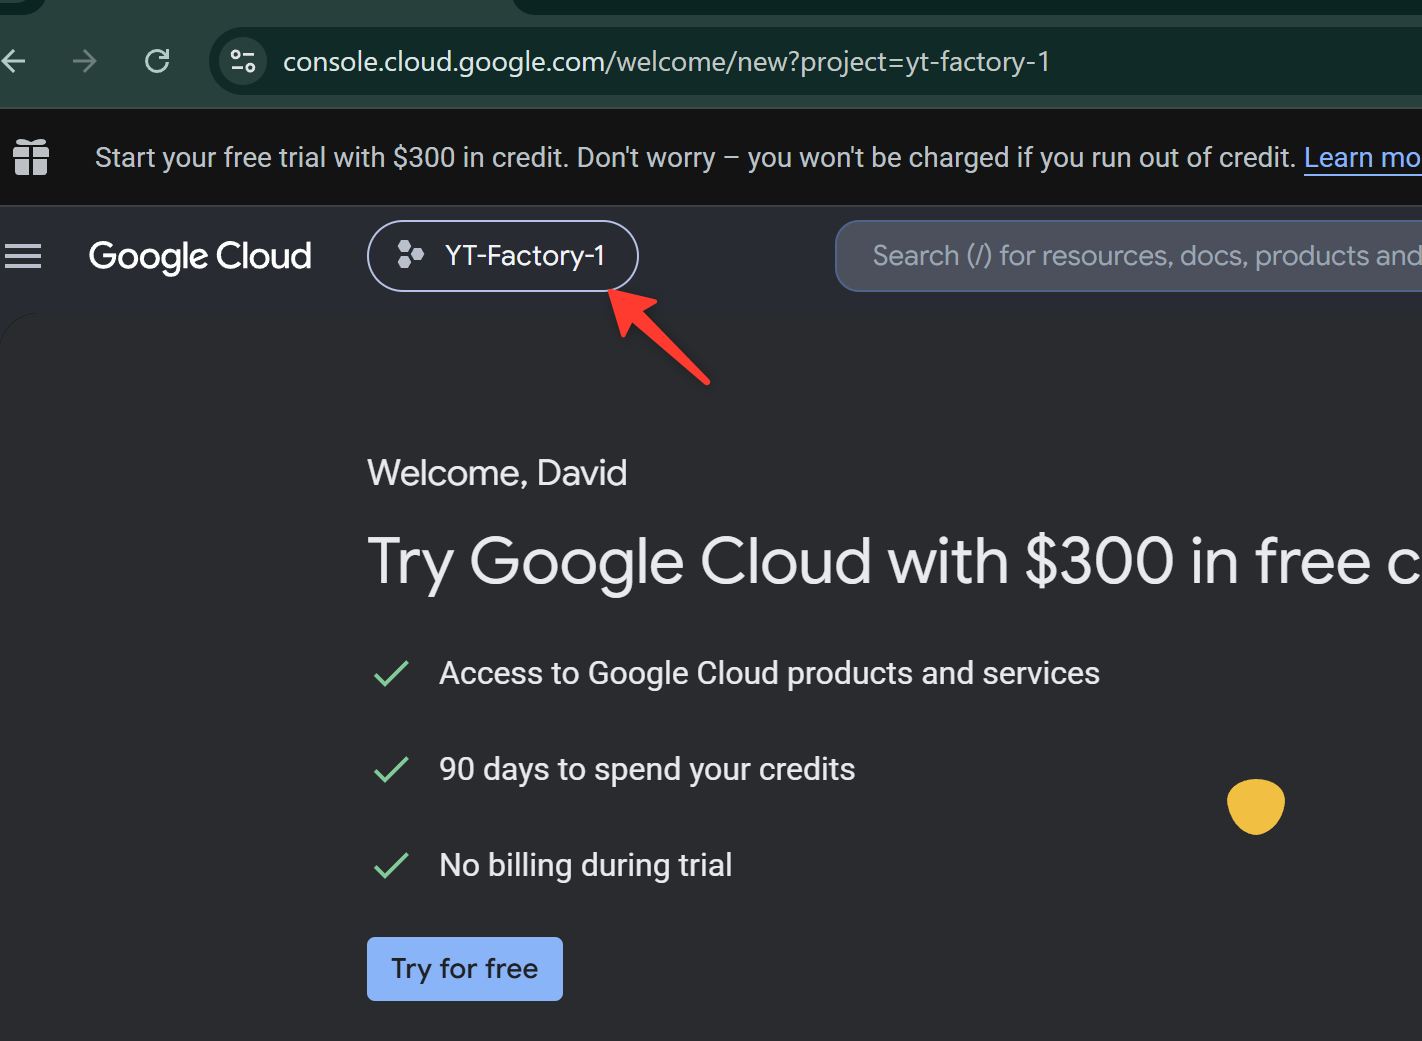
Task: Focus the Search resources, docs, products field
Action: (x=1129, y=256)
